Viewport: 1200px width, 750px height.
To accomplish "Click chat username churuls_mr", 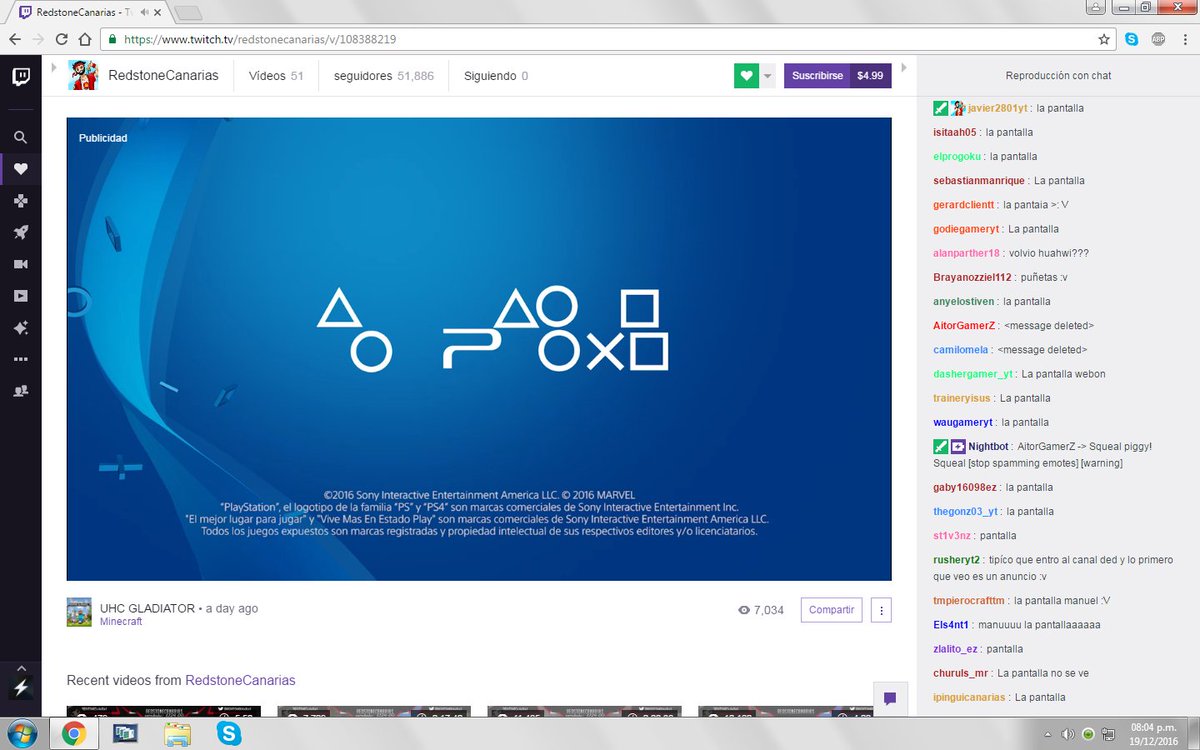I will [x=961, y=673].
